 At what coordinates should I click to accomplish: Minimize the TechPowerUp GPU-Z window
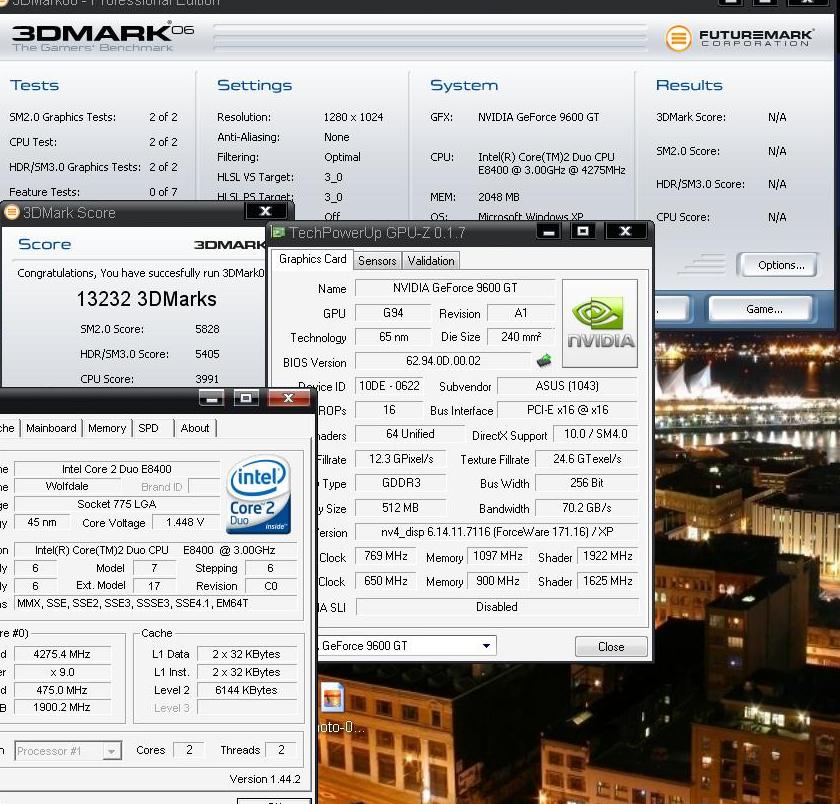point(549,231)
